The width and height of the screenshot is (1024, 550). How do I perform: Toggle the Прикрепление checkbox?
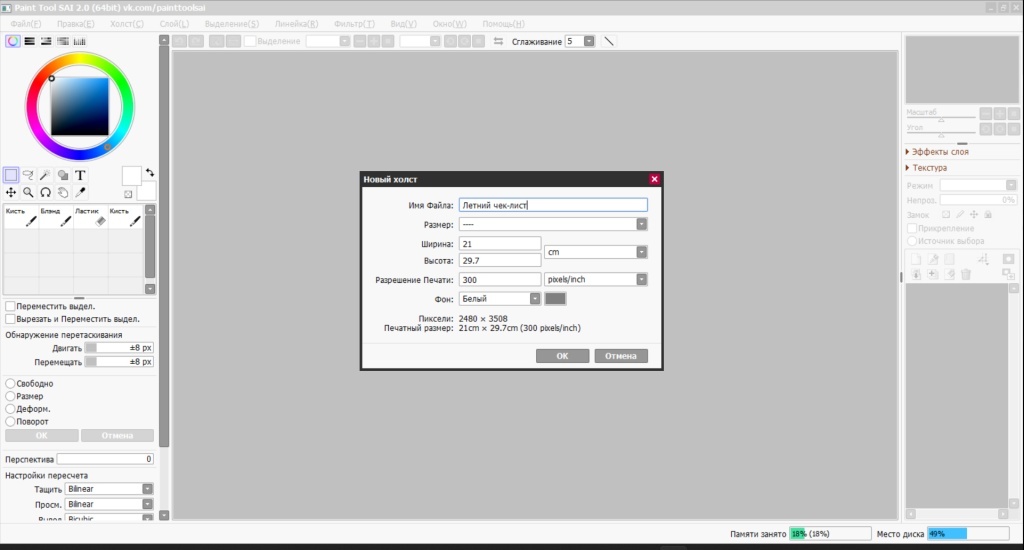pyautogui.click(x=912, y=228)
